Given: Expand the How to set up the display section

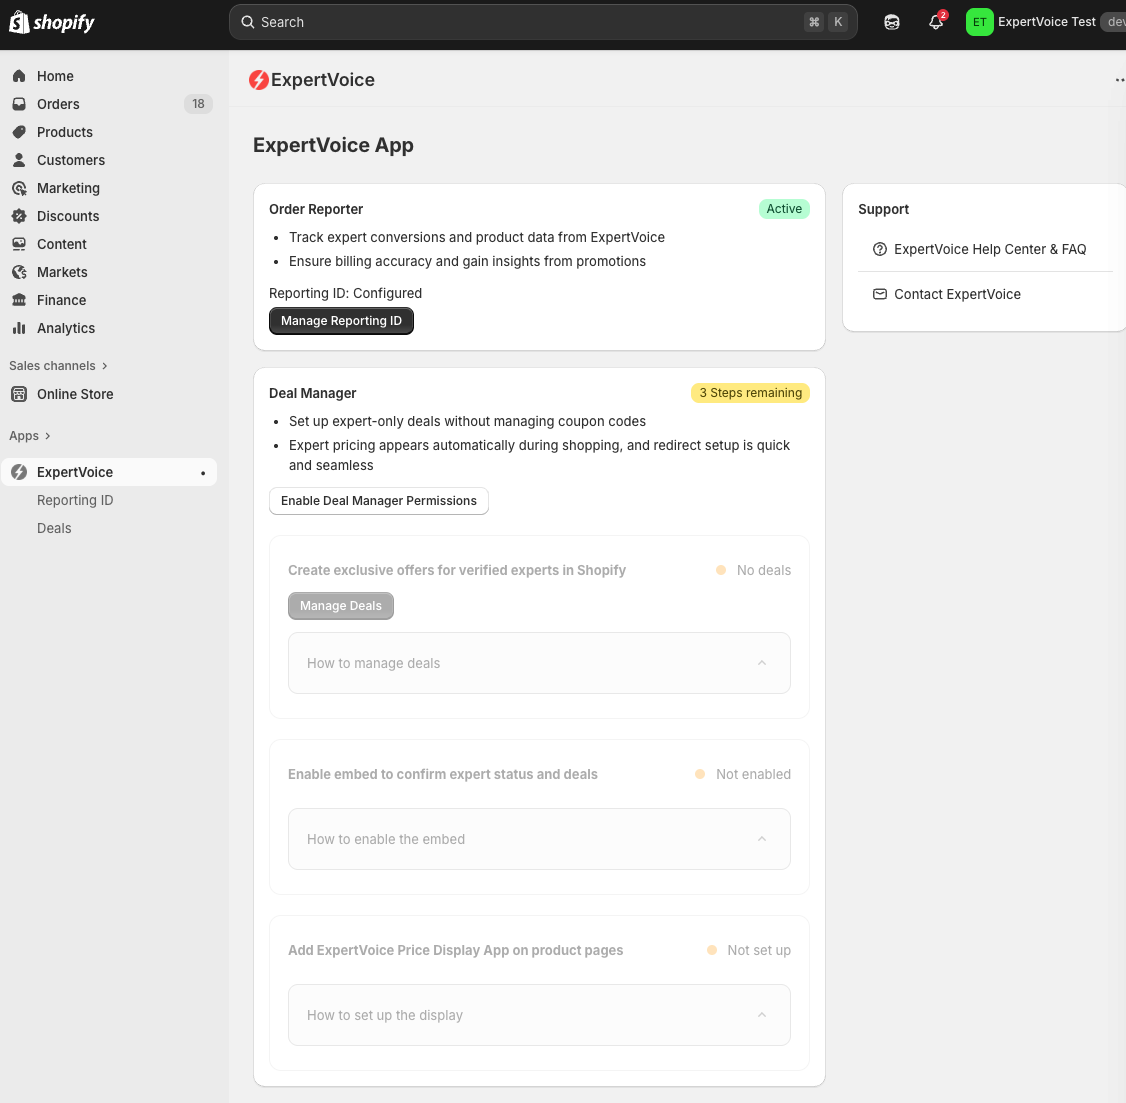Looking at the screenshot, I should [x=539, y=1015].
